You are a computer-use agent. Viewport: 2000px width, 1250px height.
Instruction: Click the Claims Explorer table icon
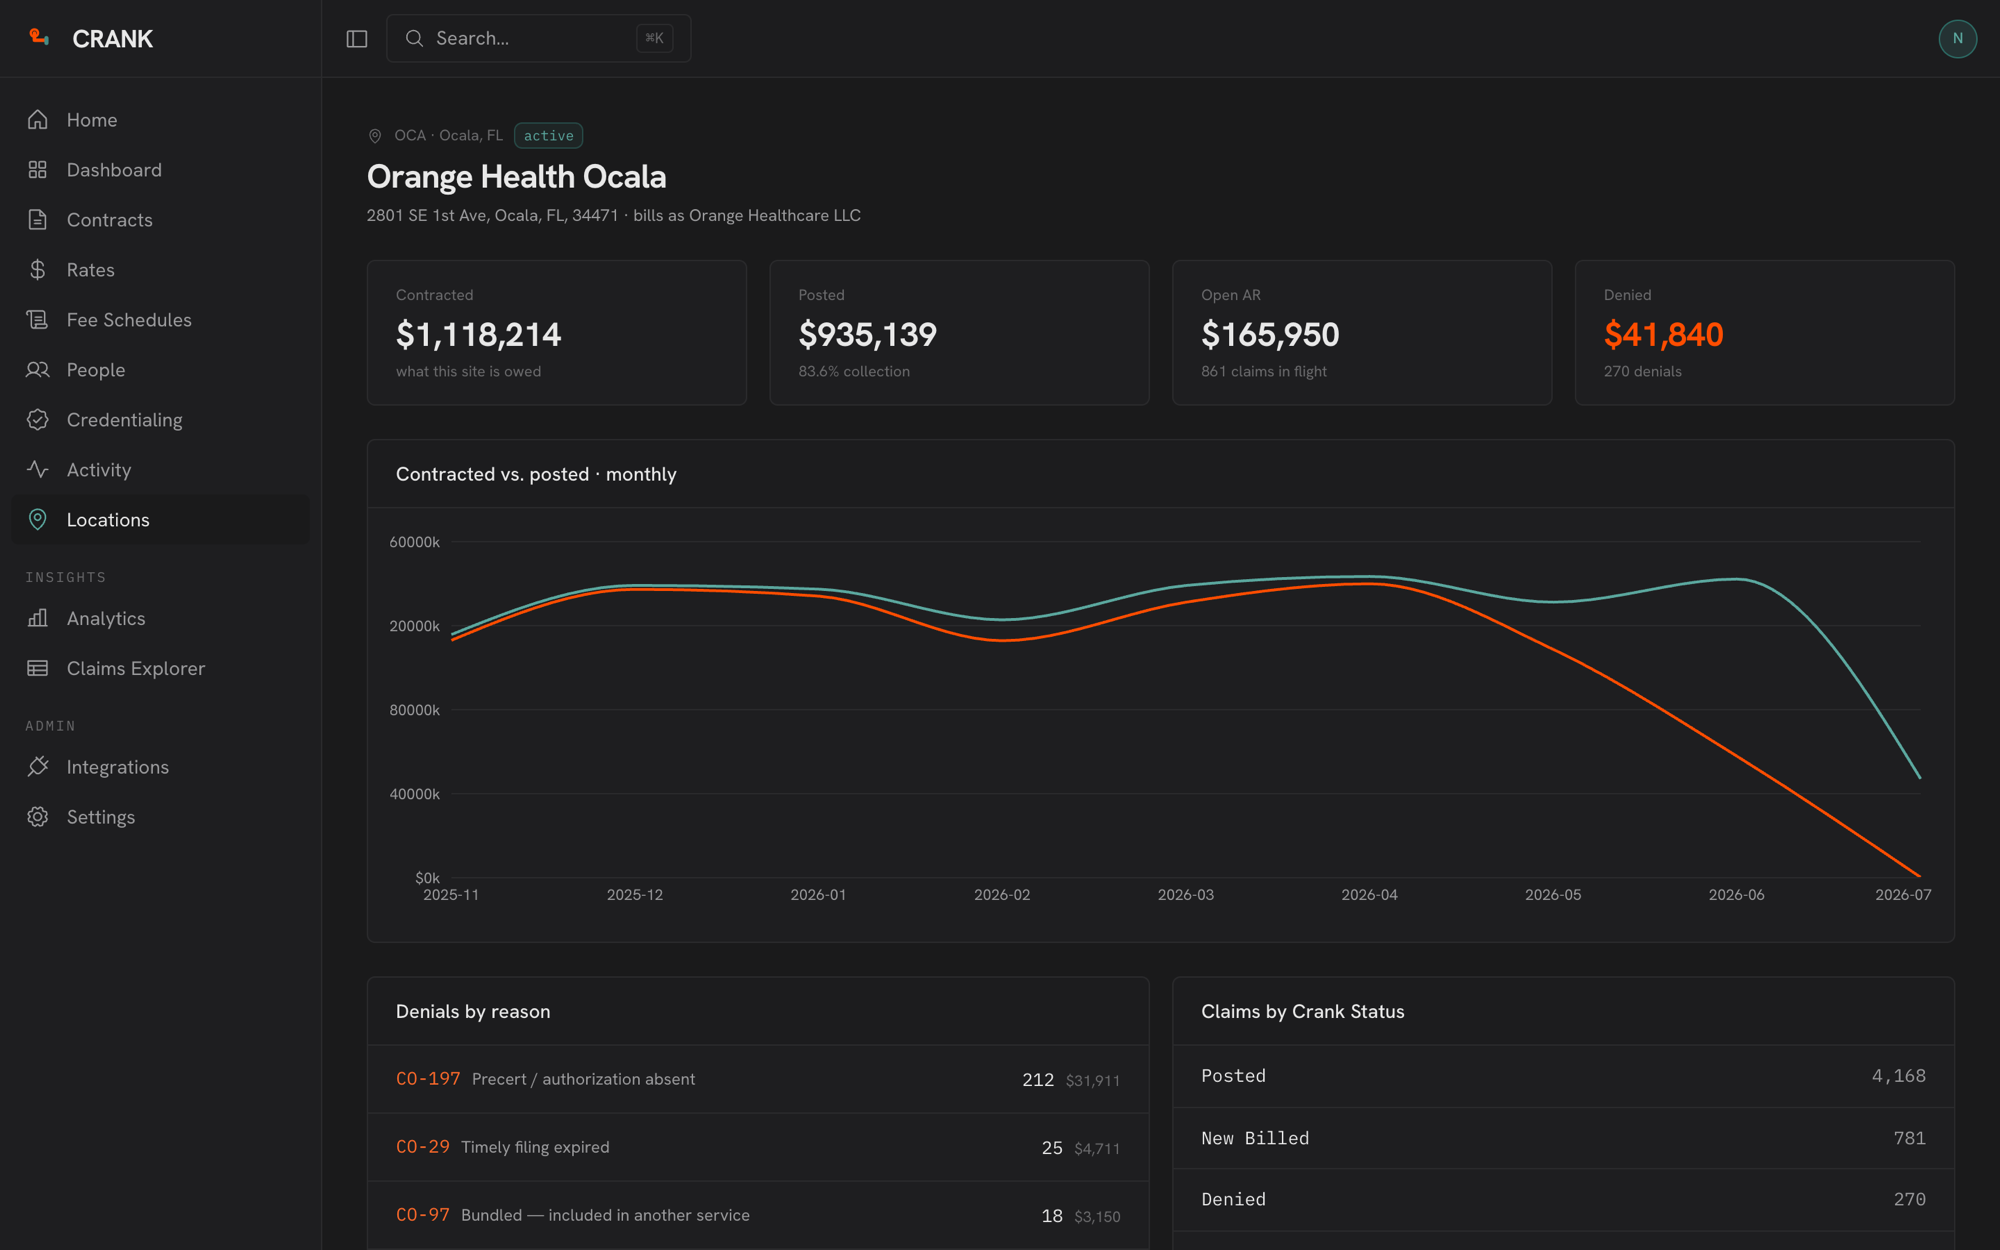pyautogui.click(x=38, y=668)
